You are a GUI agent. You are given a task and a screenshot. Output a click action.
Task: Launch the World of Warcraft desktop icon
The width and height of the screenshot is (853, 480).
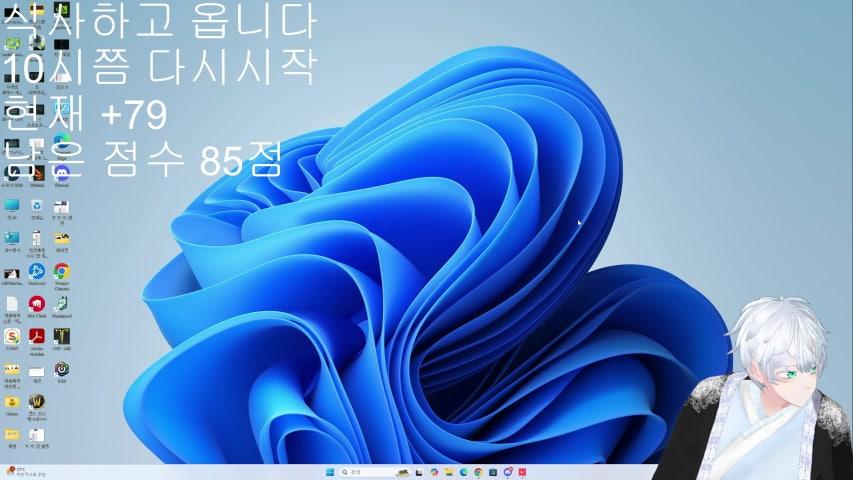point(36,402)
